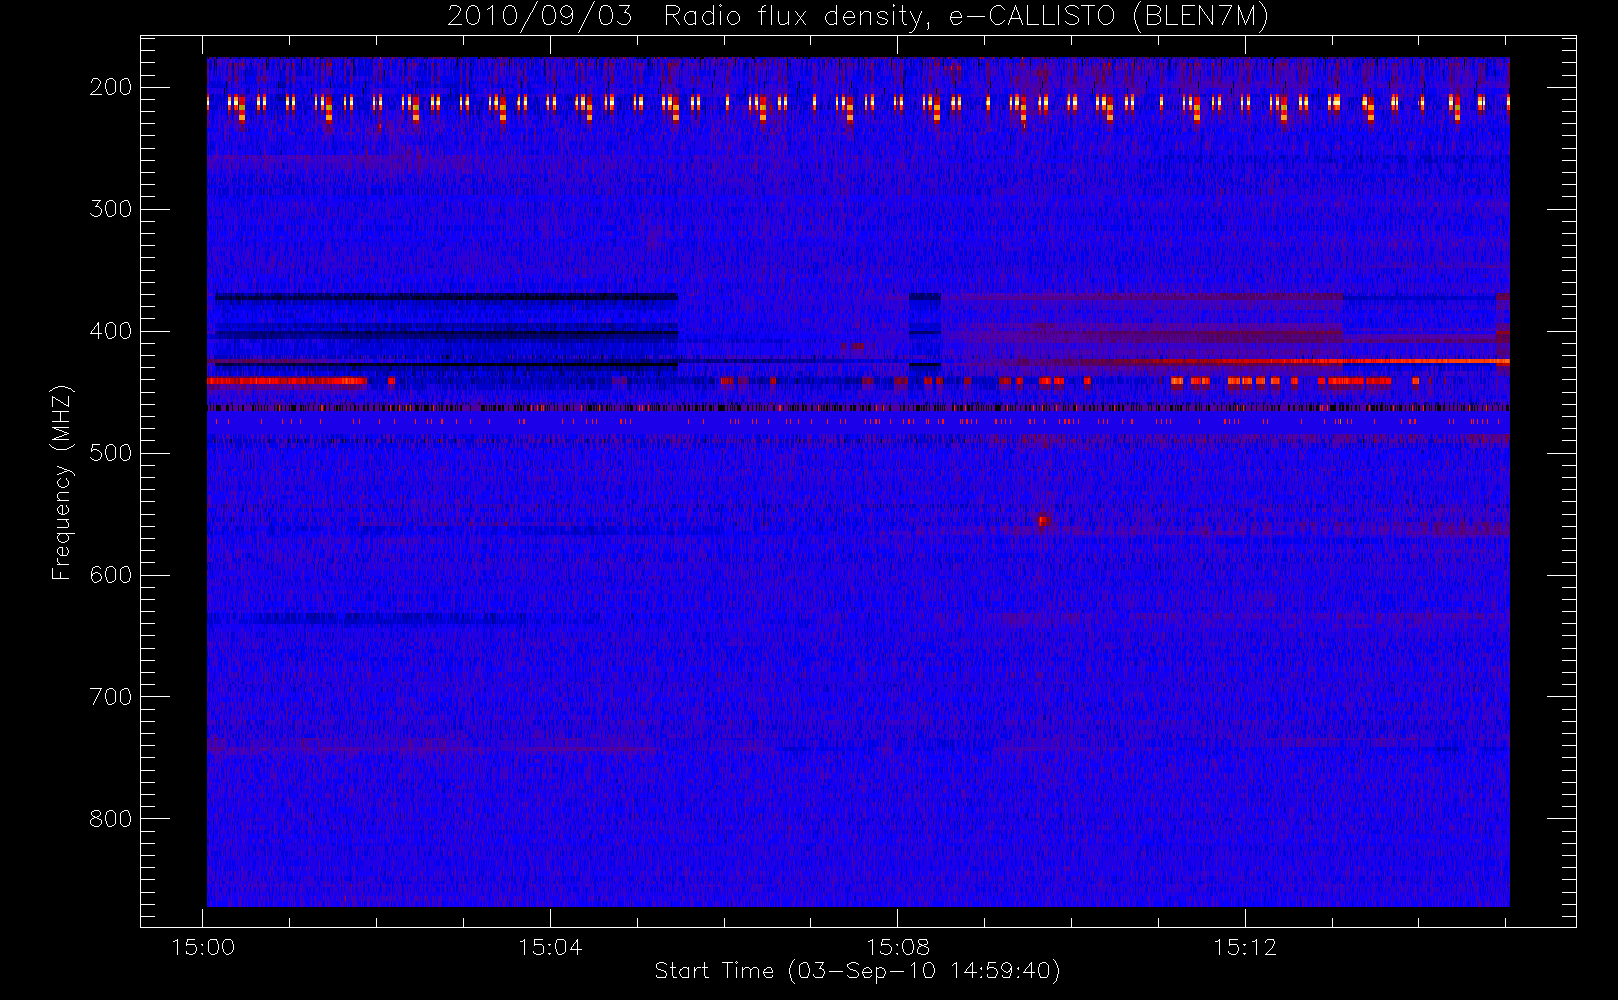
Task: Click the 15:04 time tick label
Action: [x=550, y=947]
